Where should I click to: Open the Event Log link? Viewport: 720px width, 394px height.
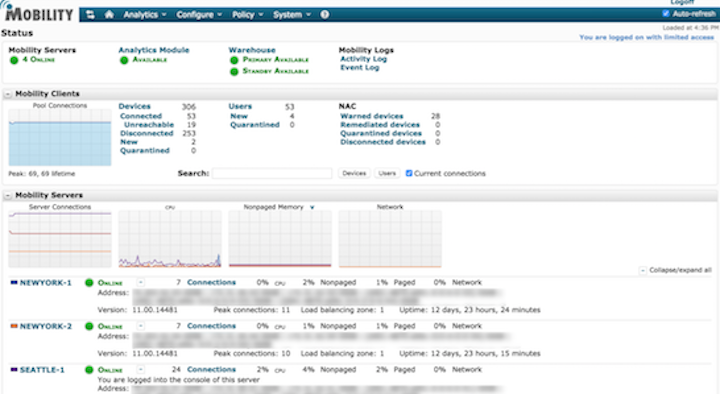coord(360,68)
